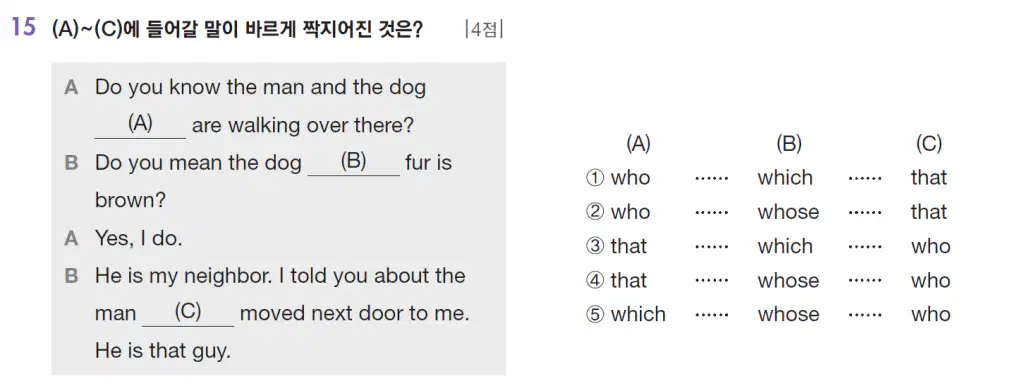This screenshot has width=1018, height=383.
Task: Click the word 'whose' in choice ②
Action: [x=788, y=212]
